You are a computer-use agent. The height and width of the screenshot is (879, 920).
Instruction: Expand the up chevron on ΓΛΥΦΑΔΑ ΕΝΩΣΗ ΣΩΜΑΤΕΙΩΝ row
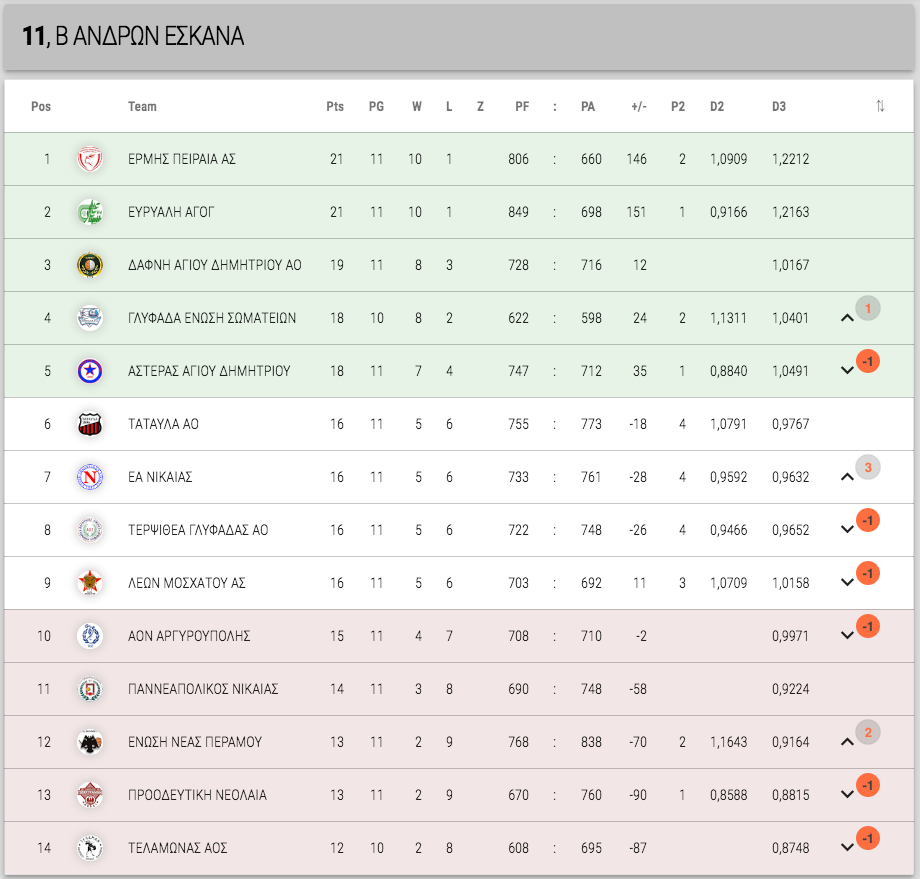(x=847, y=318)
